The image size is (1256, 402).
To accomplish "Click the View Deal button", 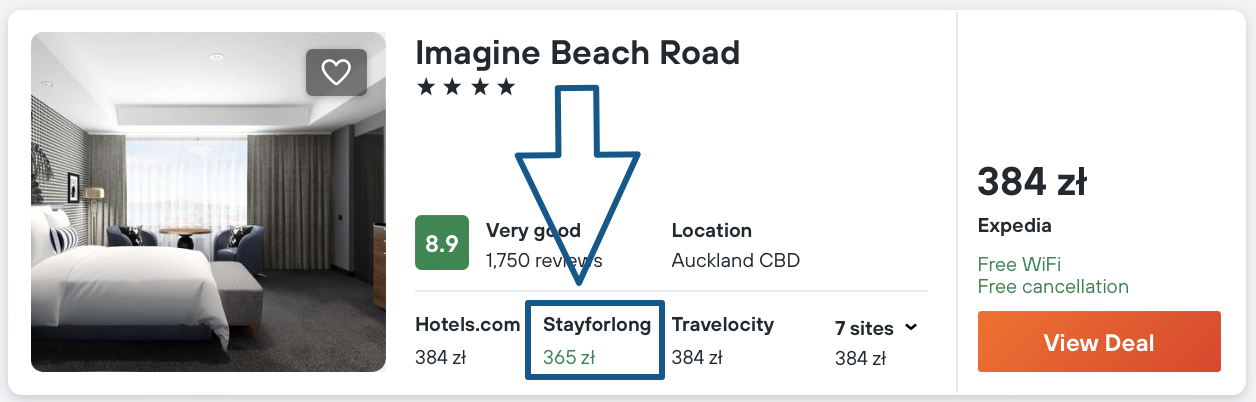I will click(1099, 342).
